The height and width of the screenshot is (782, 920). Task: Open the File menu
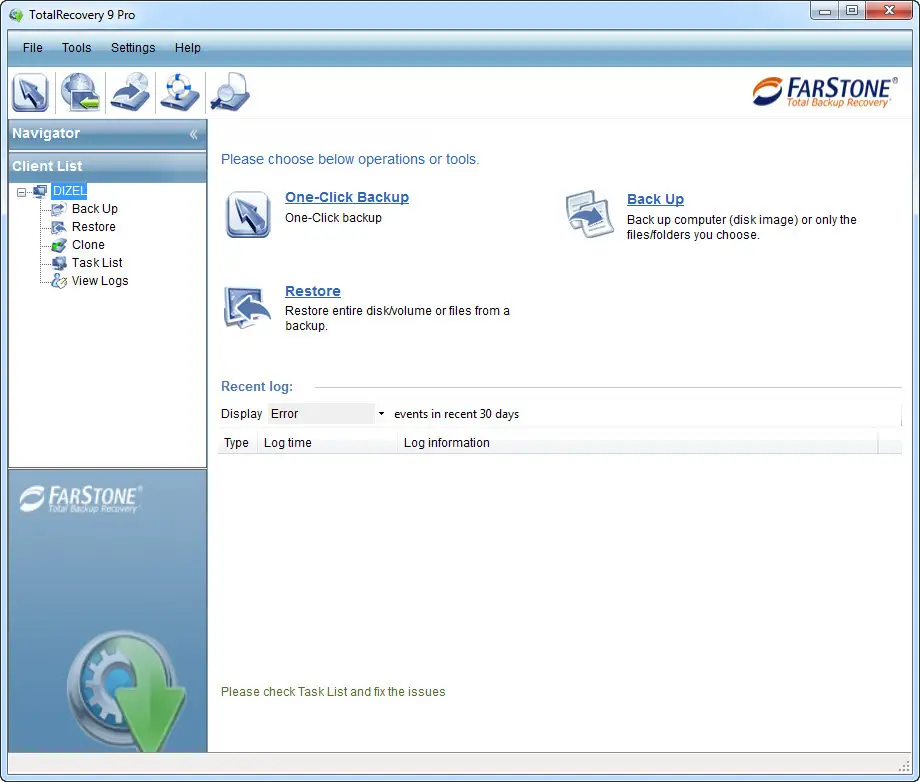pos(33,48)
